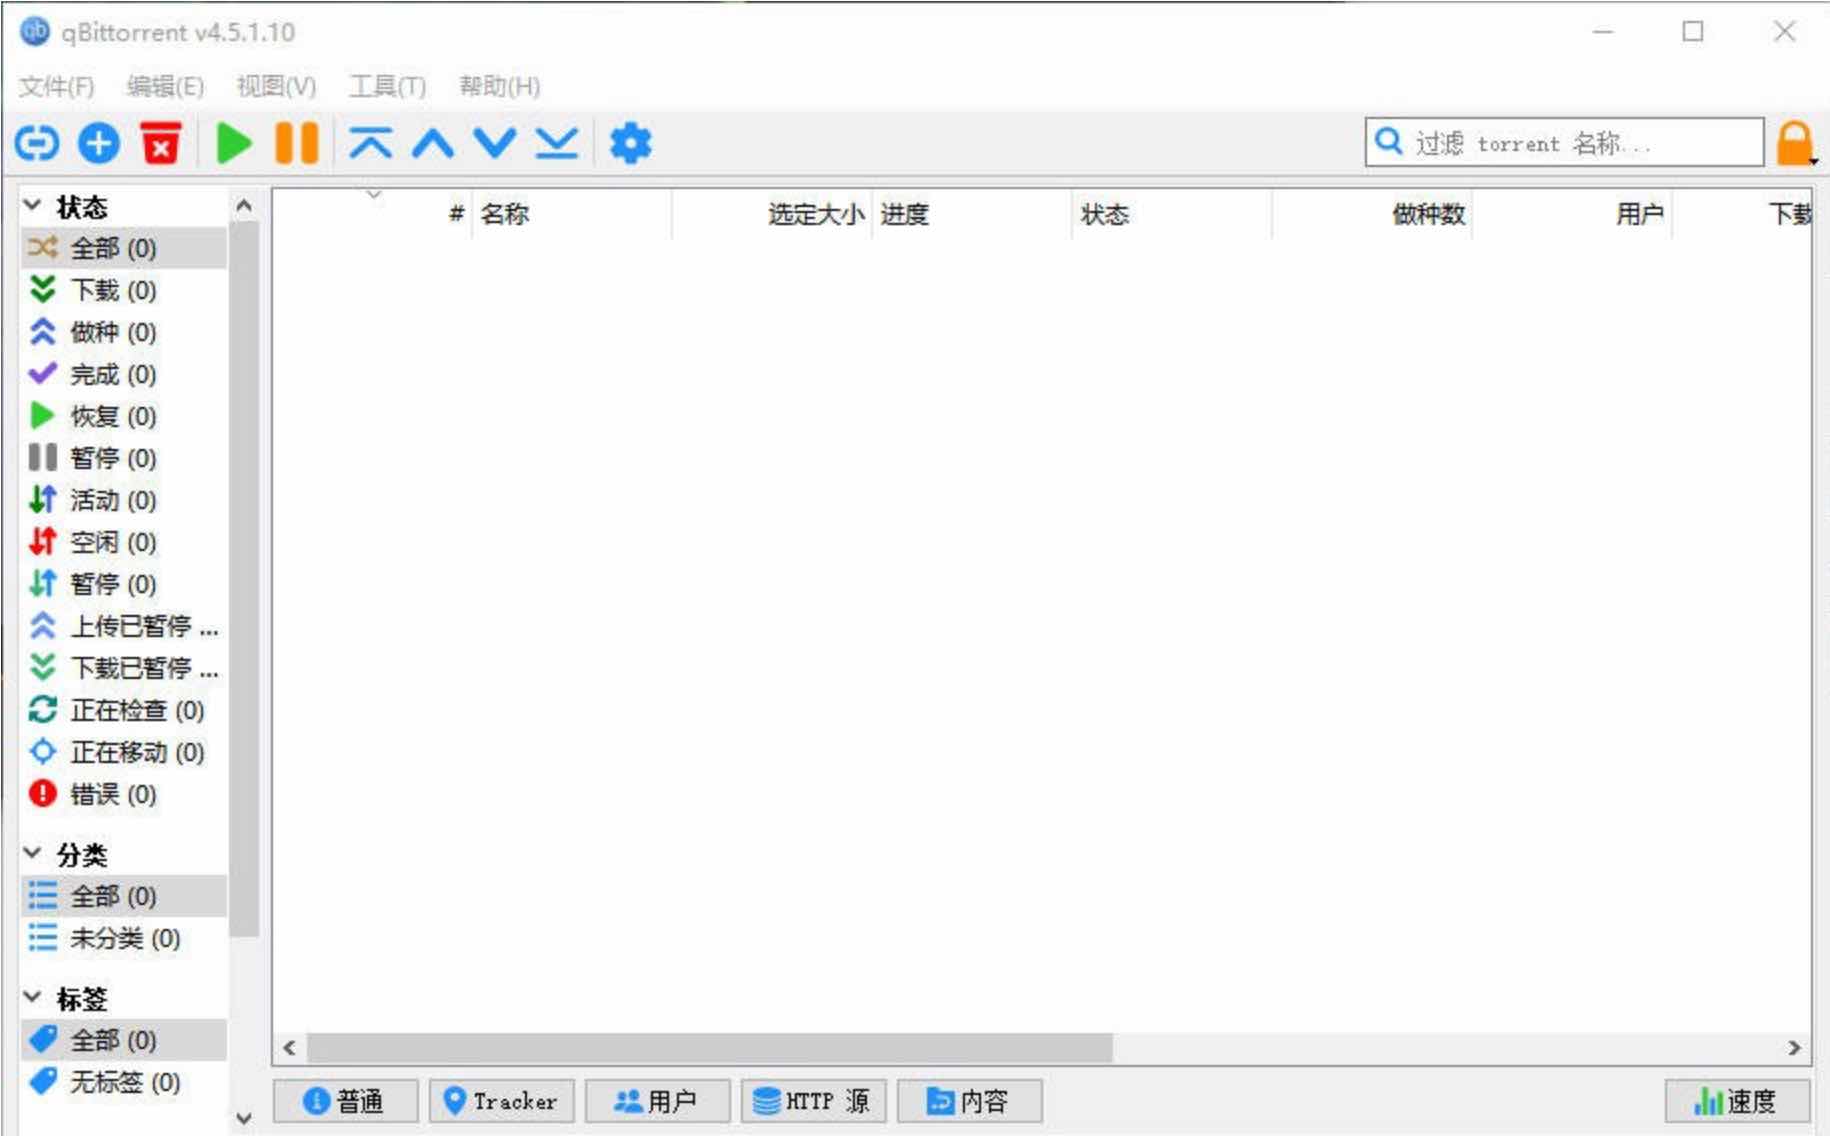Move torrent to bottom of queue
Screen dimensions: 1830x1136
557,143
